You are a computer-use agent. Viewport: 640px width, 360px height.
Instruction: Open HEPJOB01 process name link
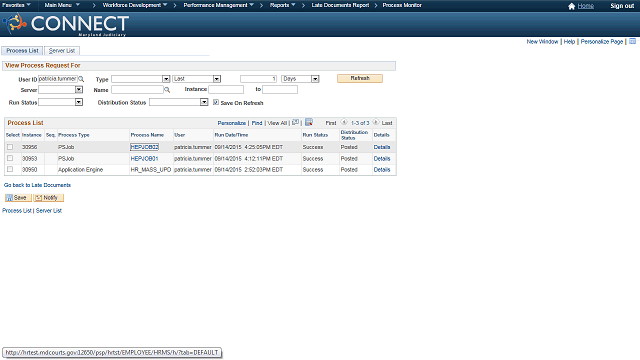[x=144, y=158]
